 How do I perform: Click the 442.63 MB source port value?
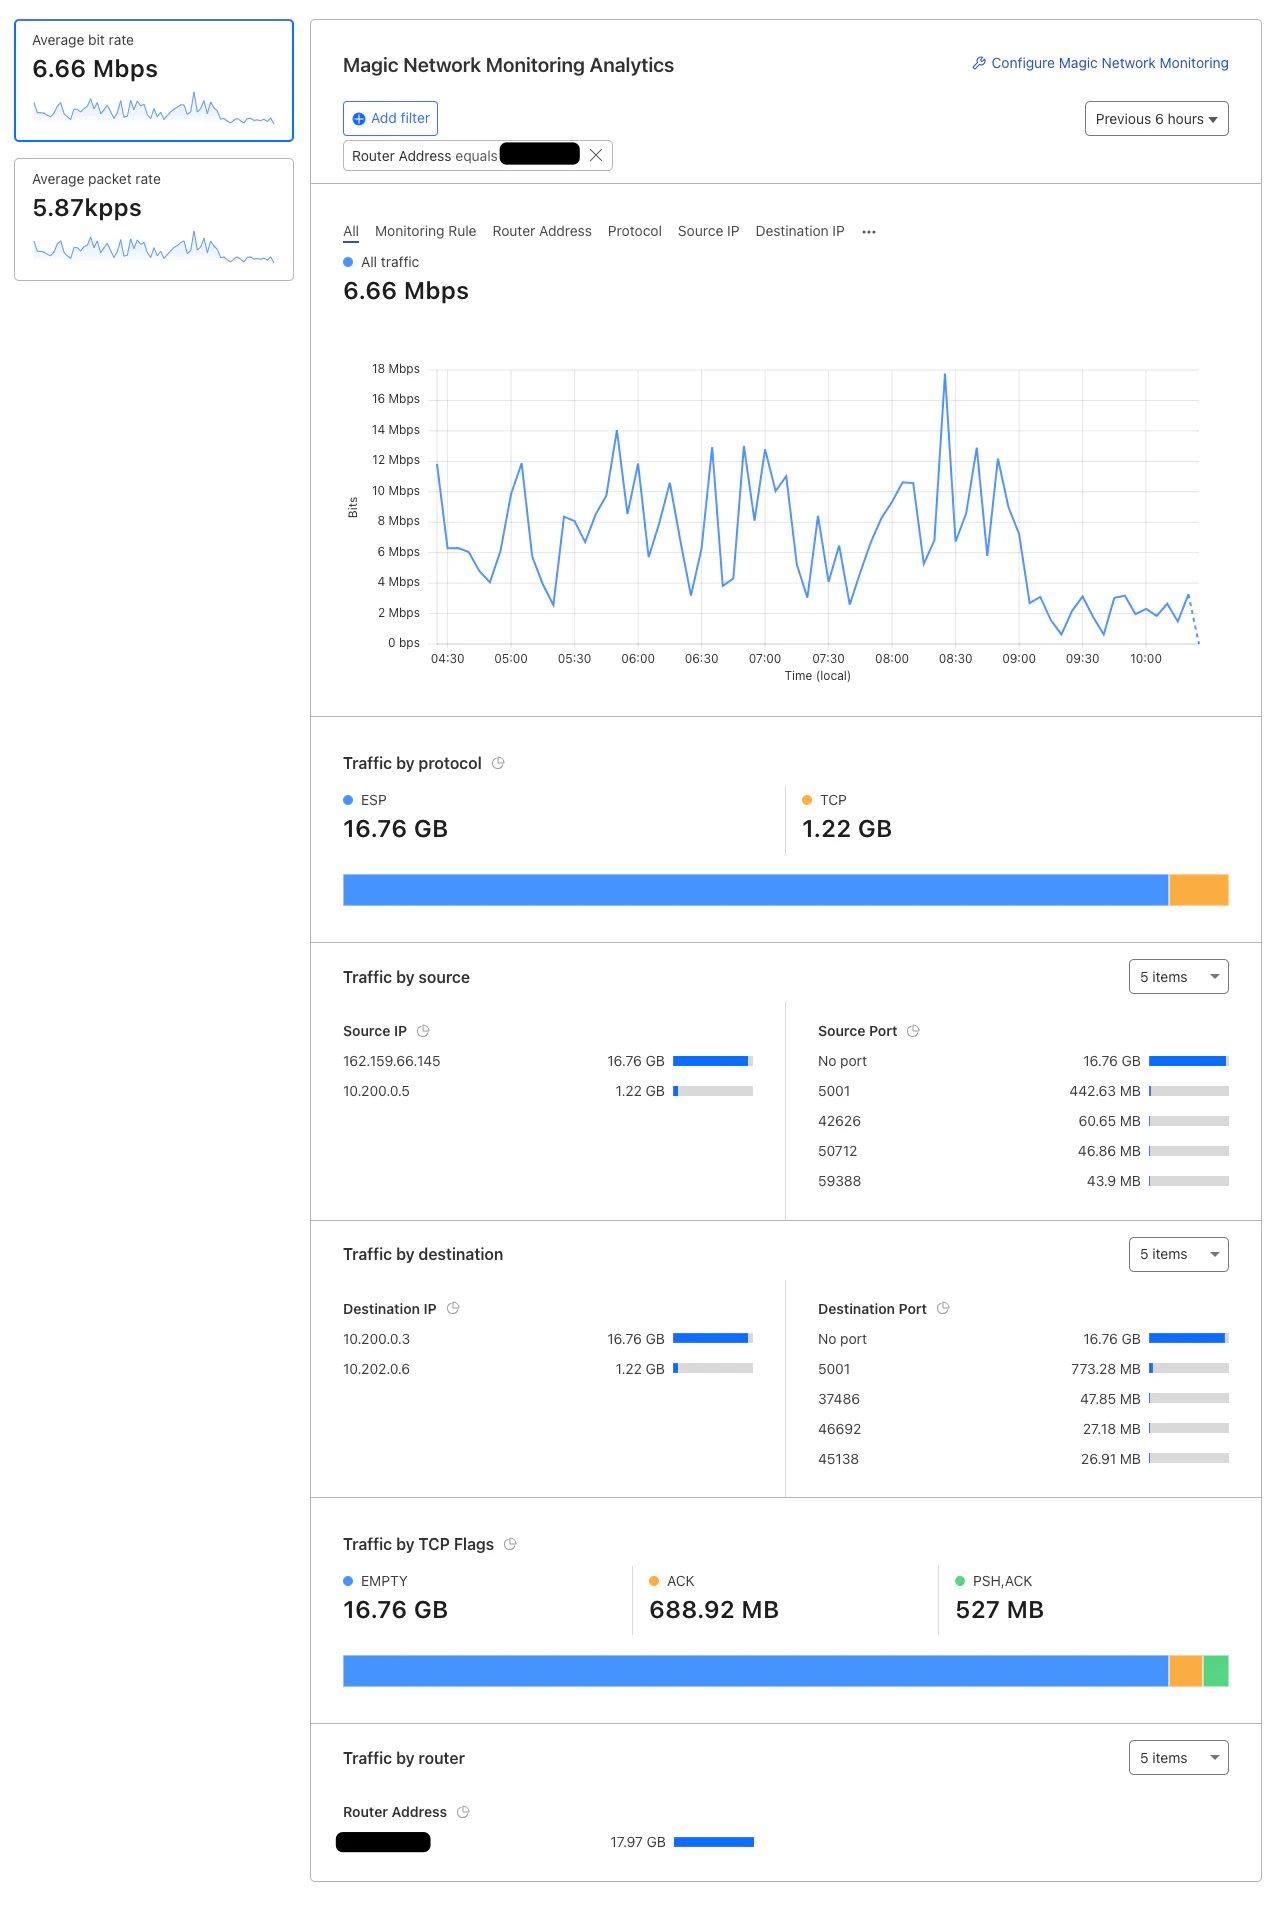[x=1105, y=1091]
